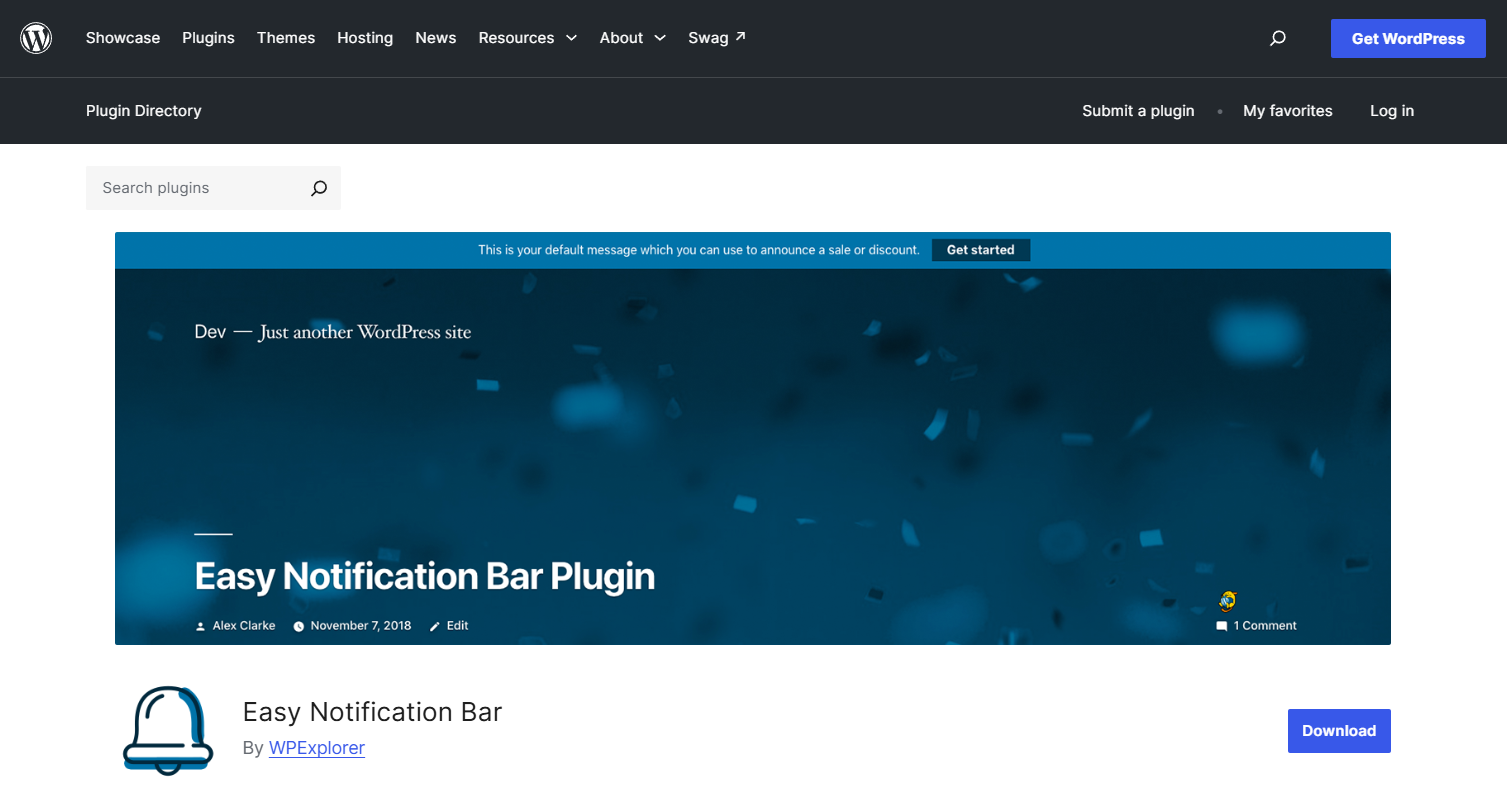1507x804 pixels.
Task: Expand the Resources dropdown menu
Action: (527, 38)
